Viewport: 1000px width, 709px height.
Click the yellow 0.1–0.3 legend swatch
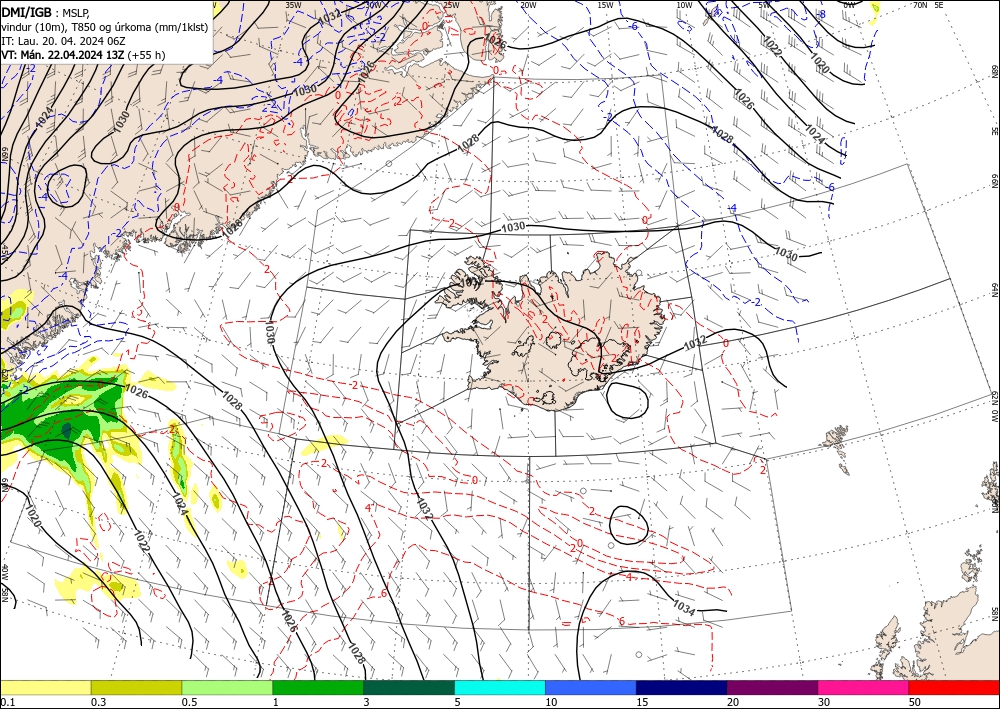tap(45, 687)
